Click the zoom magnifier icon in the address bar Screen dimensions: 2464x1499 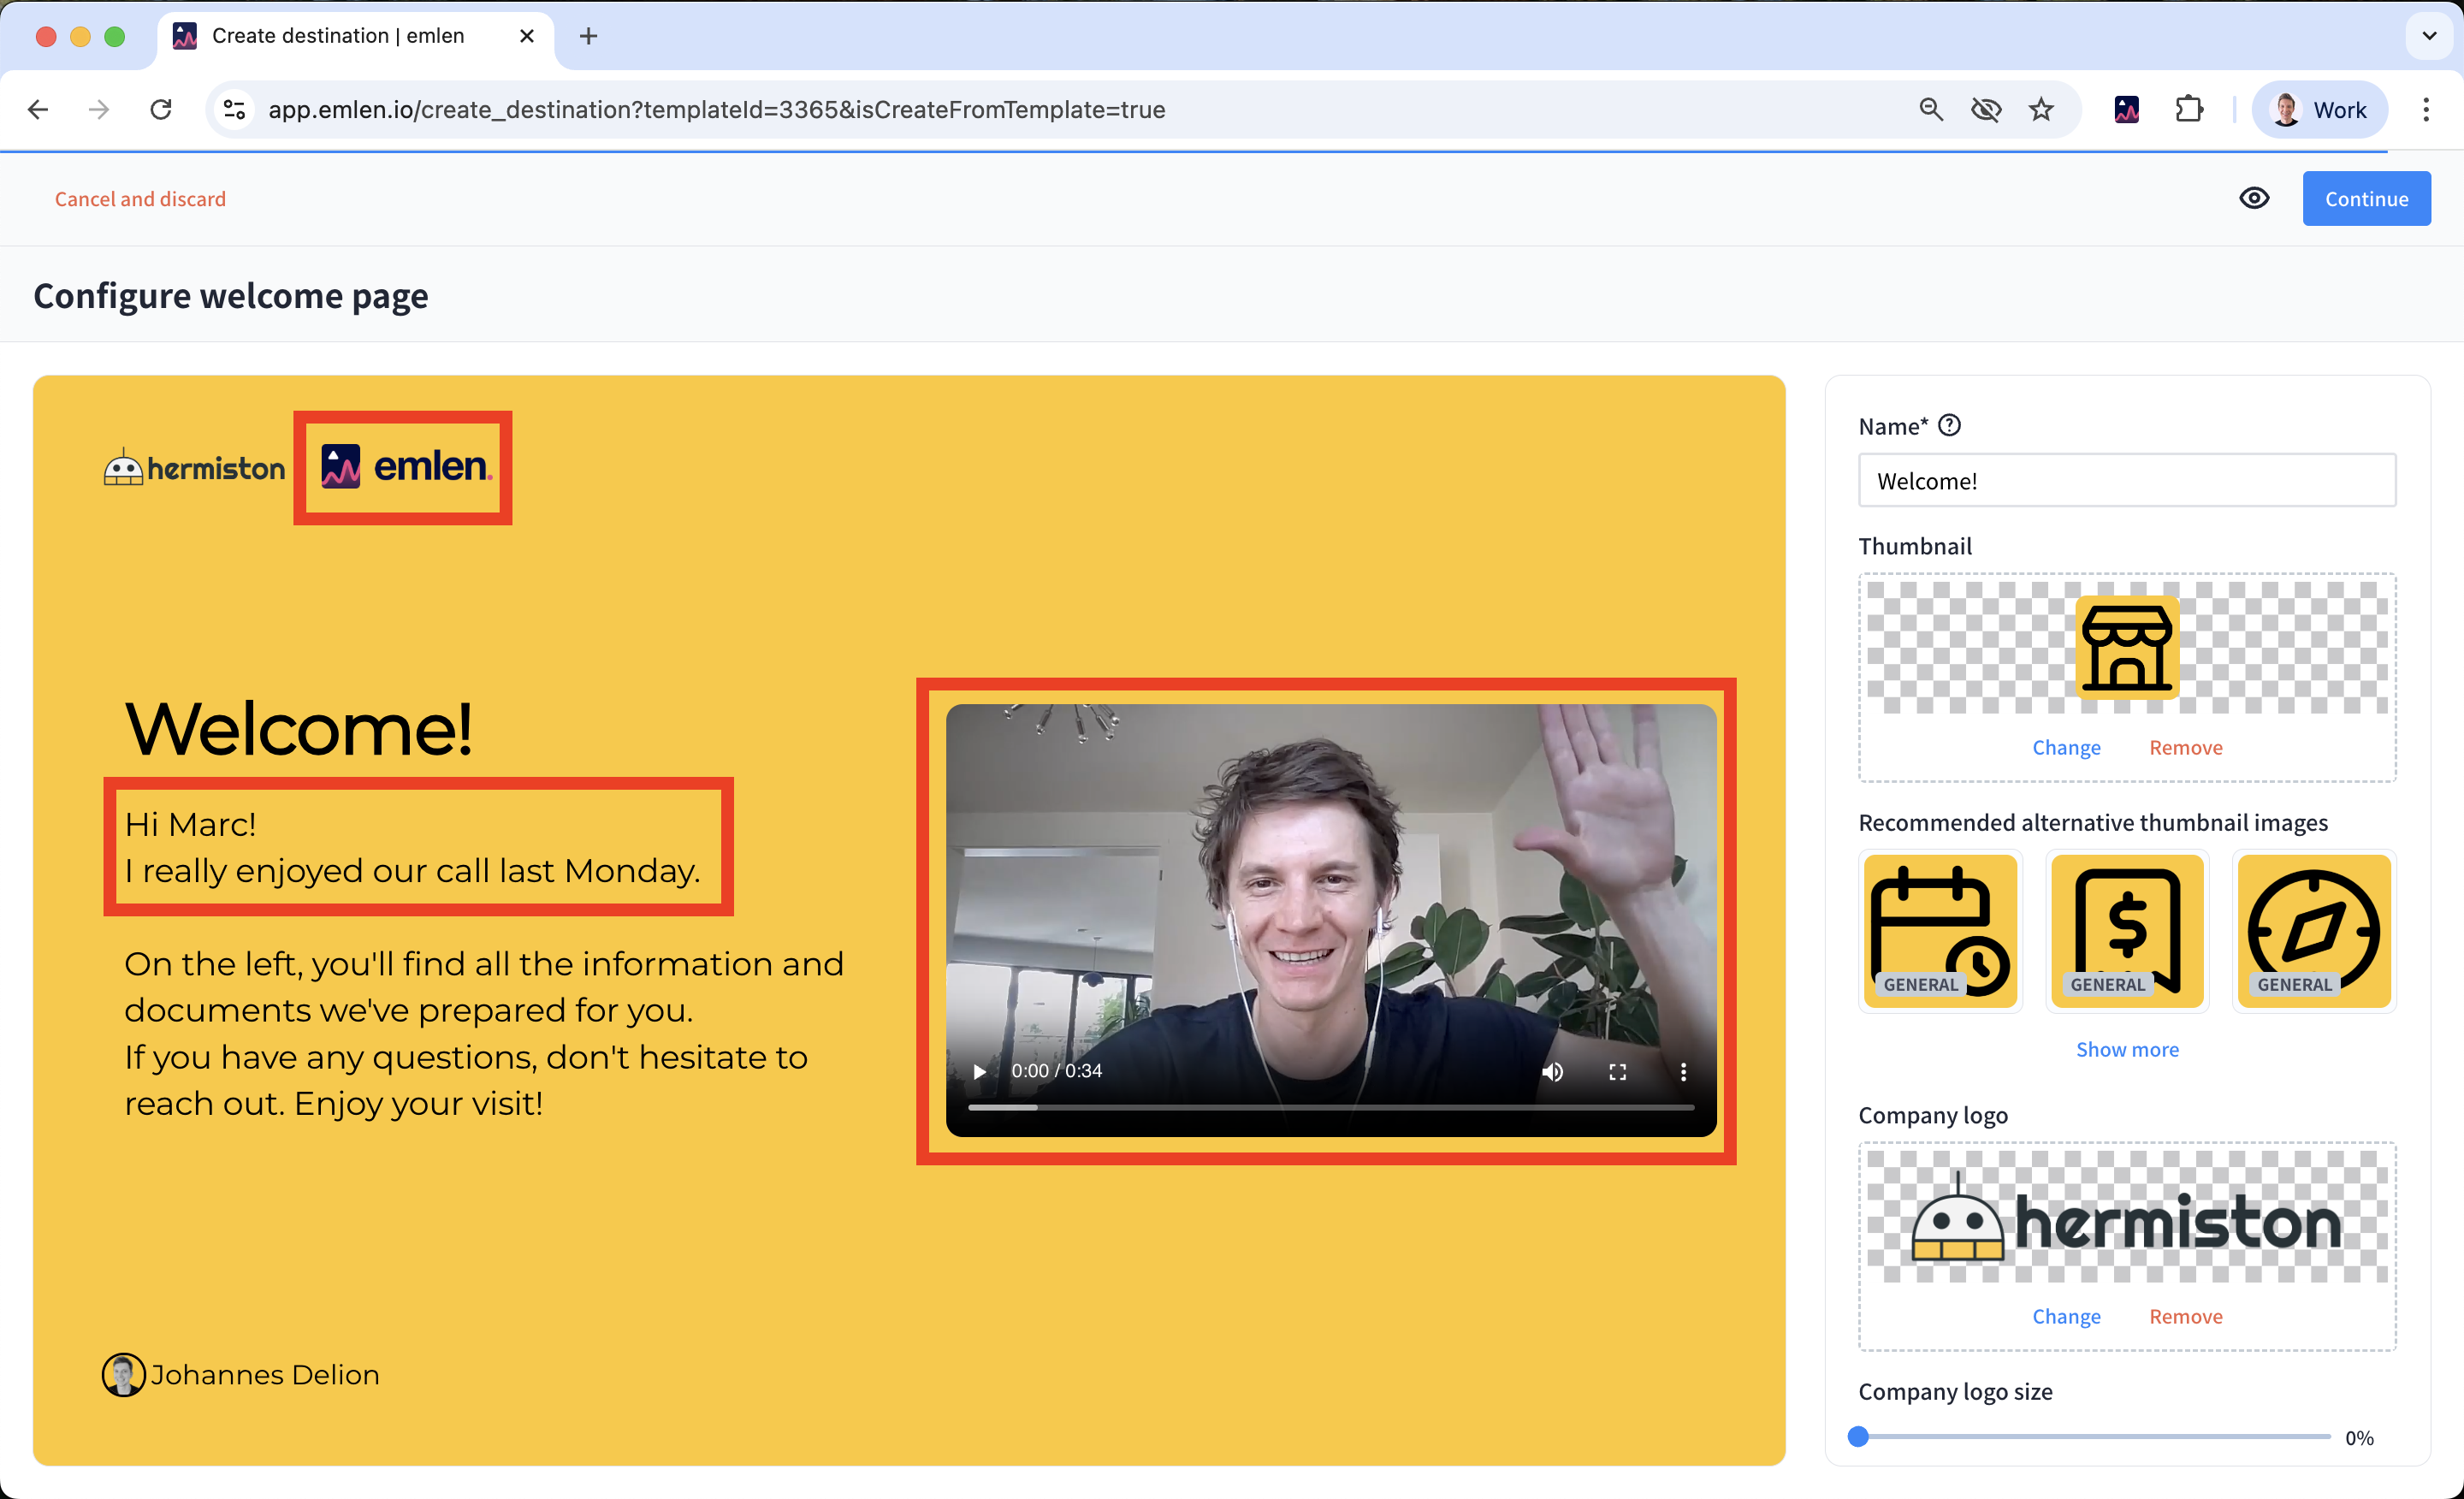[1930, 110]
